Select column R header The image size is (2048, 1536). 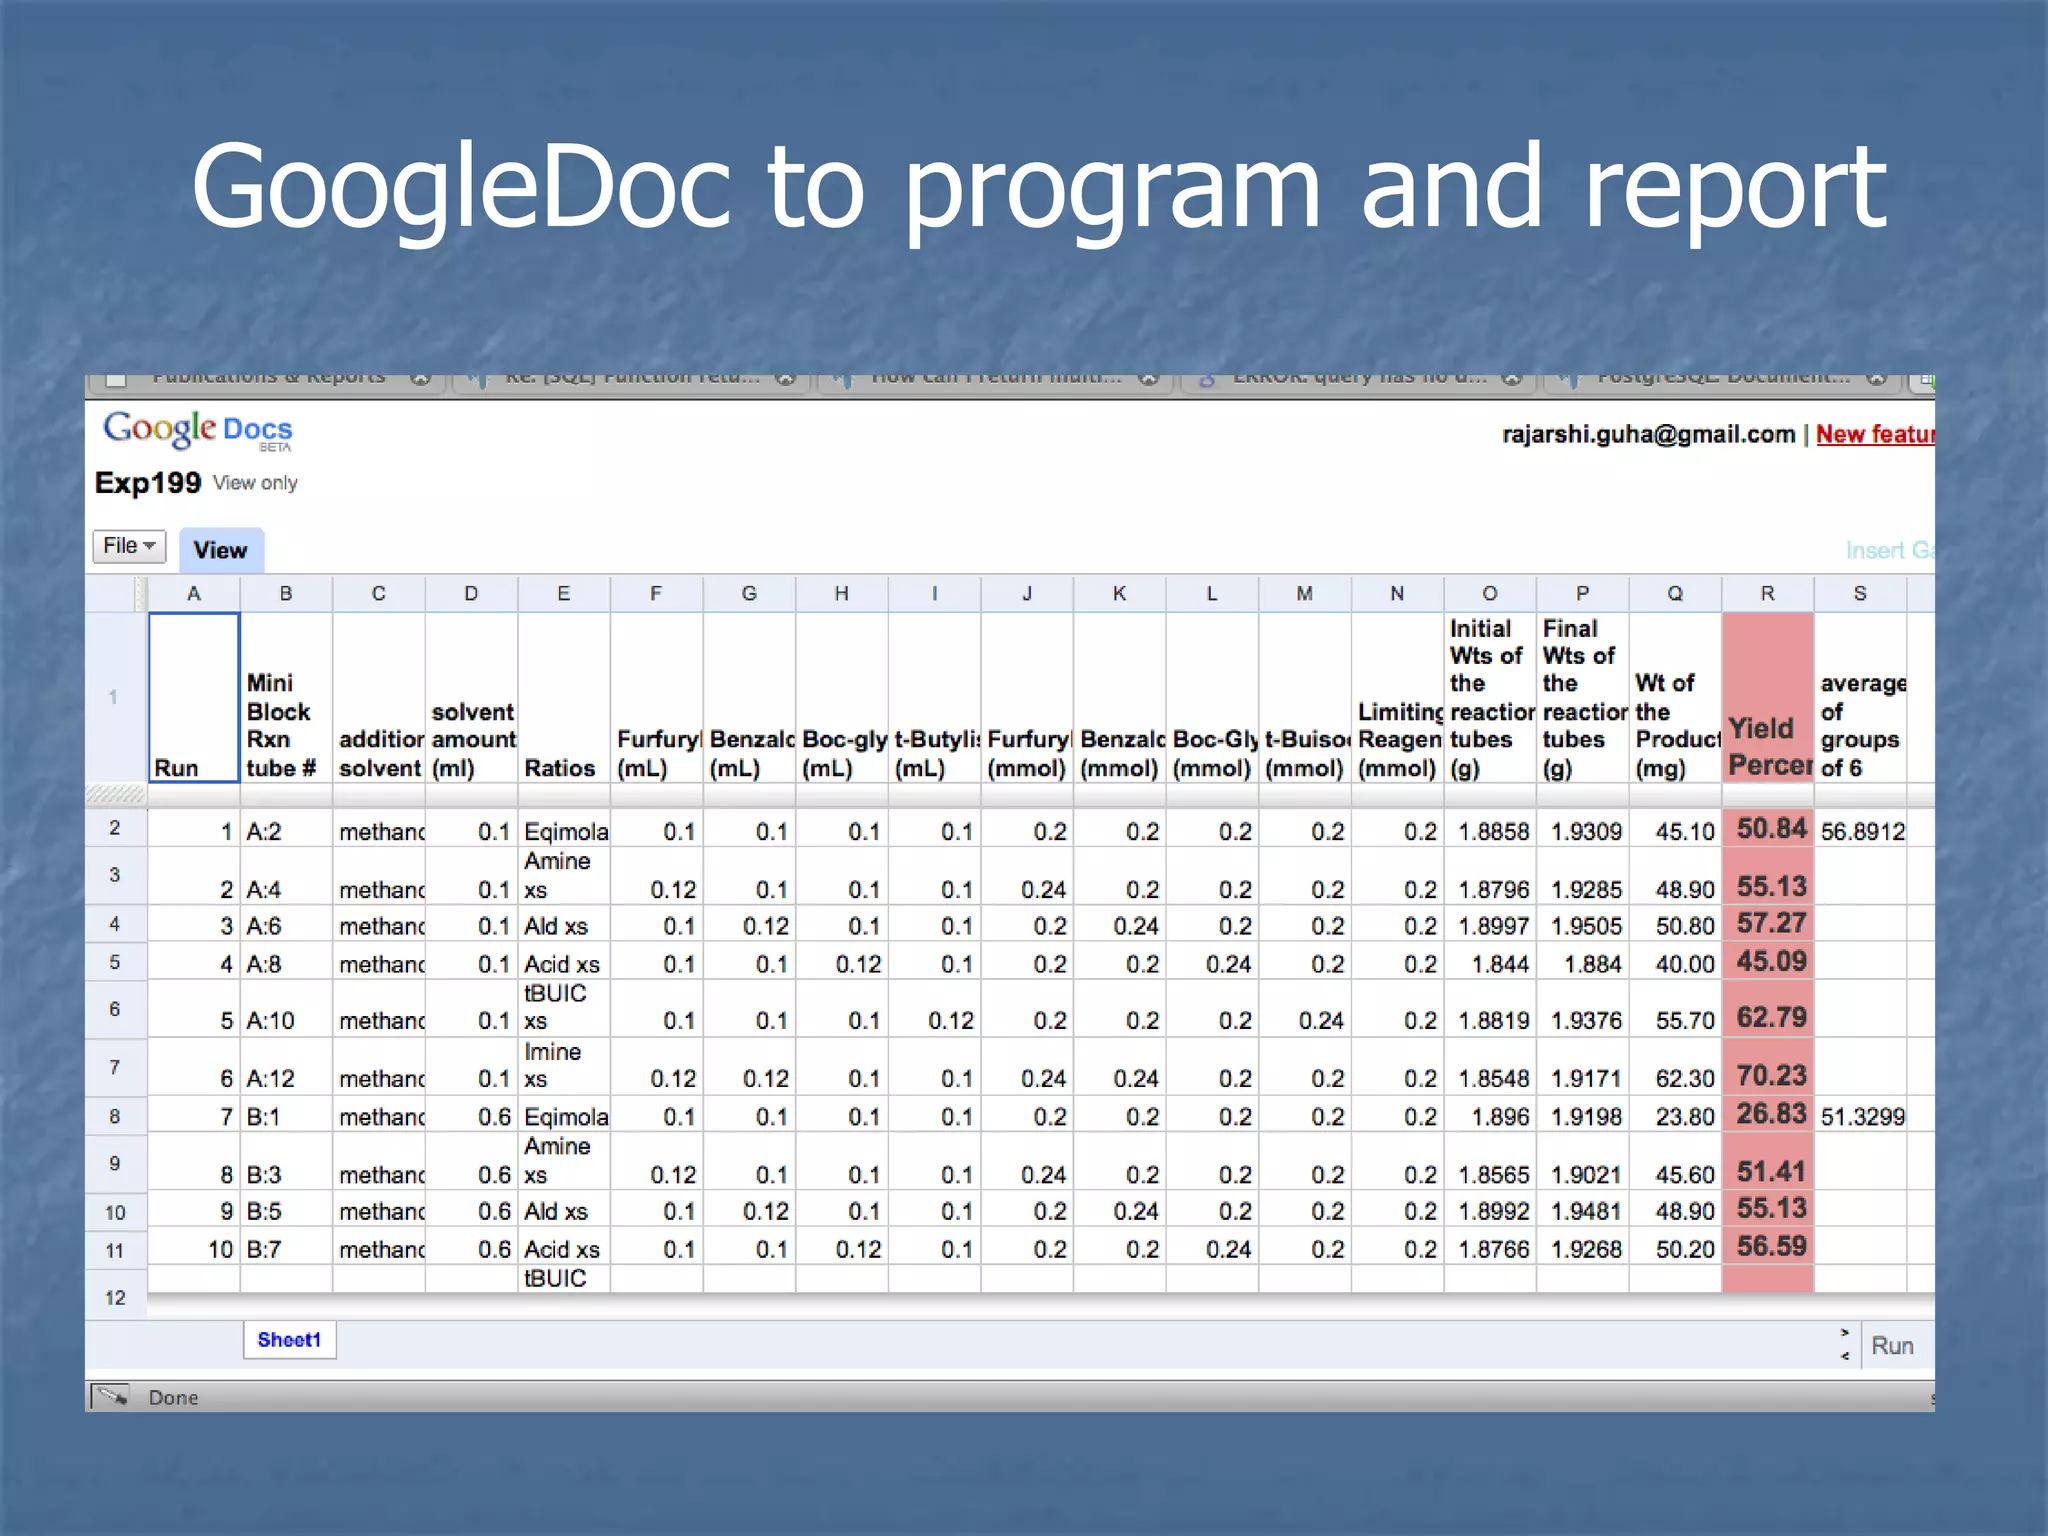click(1767, 594)
